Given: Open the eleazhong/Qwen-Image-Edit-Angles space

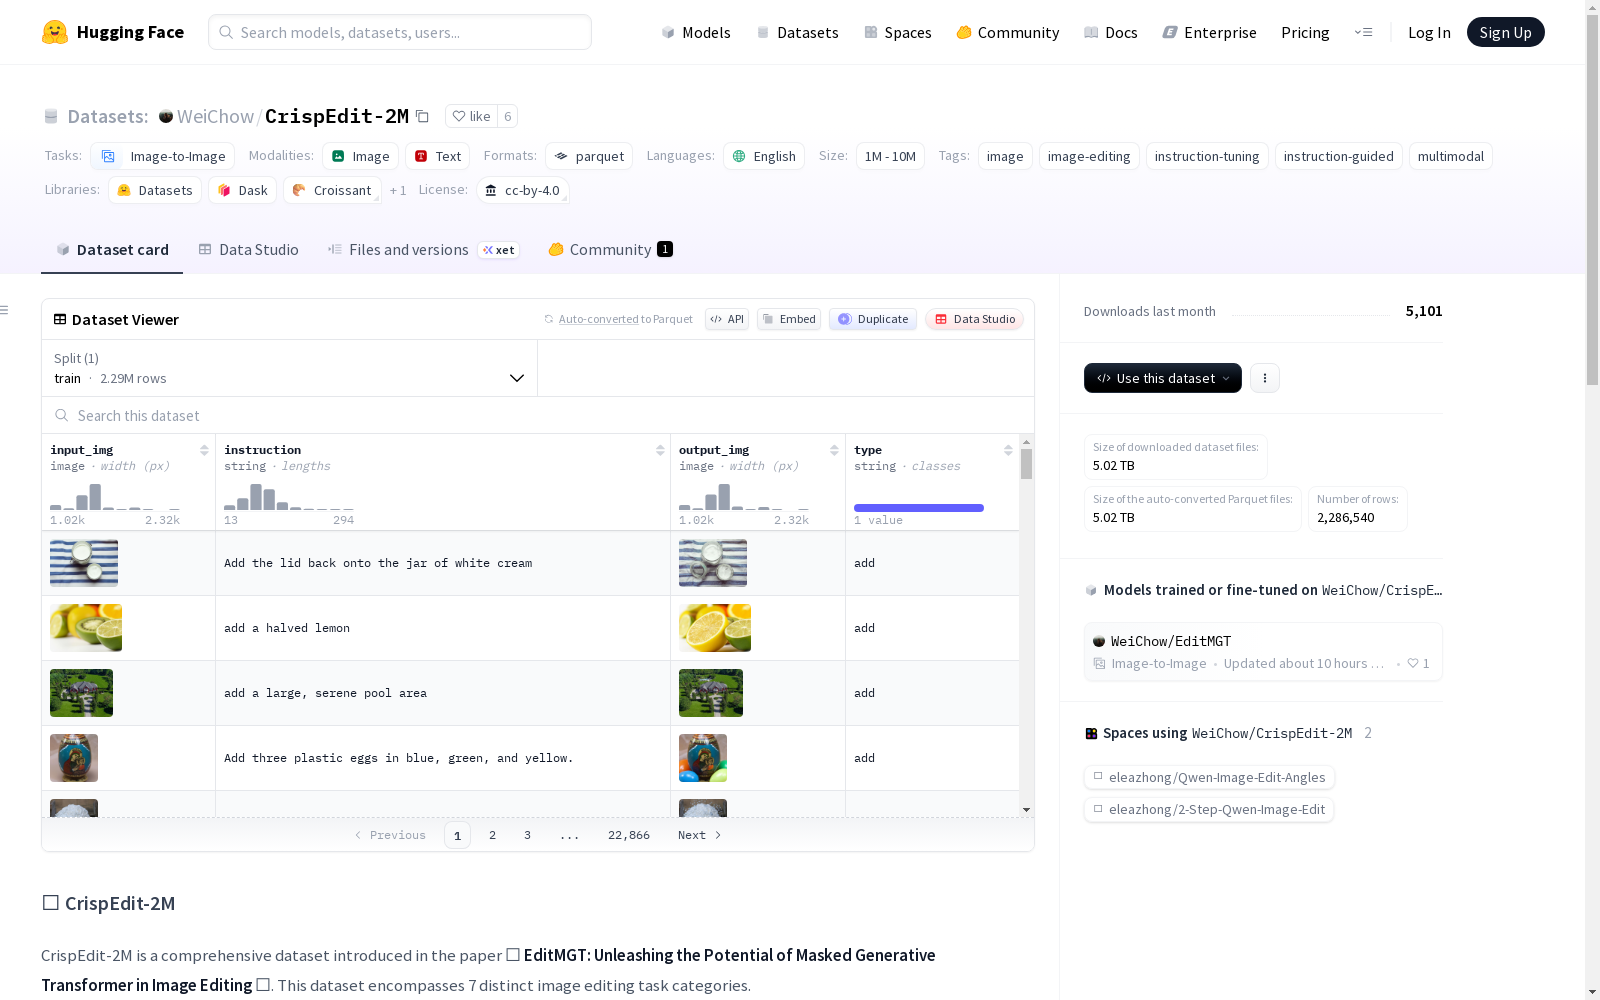Looking at the screenshot, I should pyautogui.click(x=1209, y=777).
